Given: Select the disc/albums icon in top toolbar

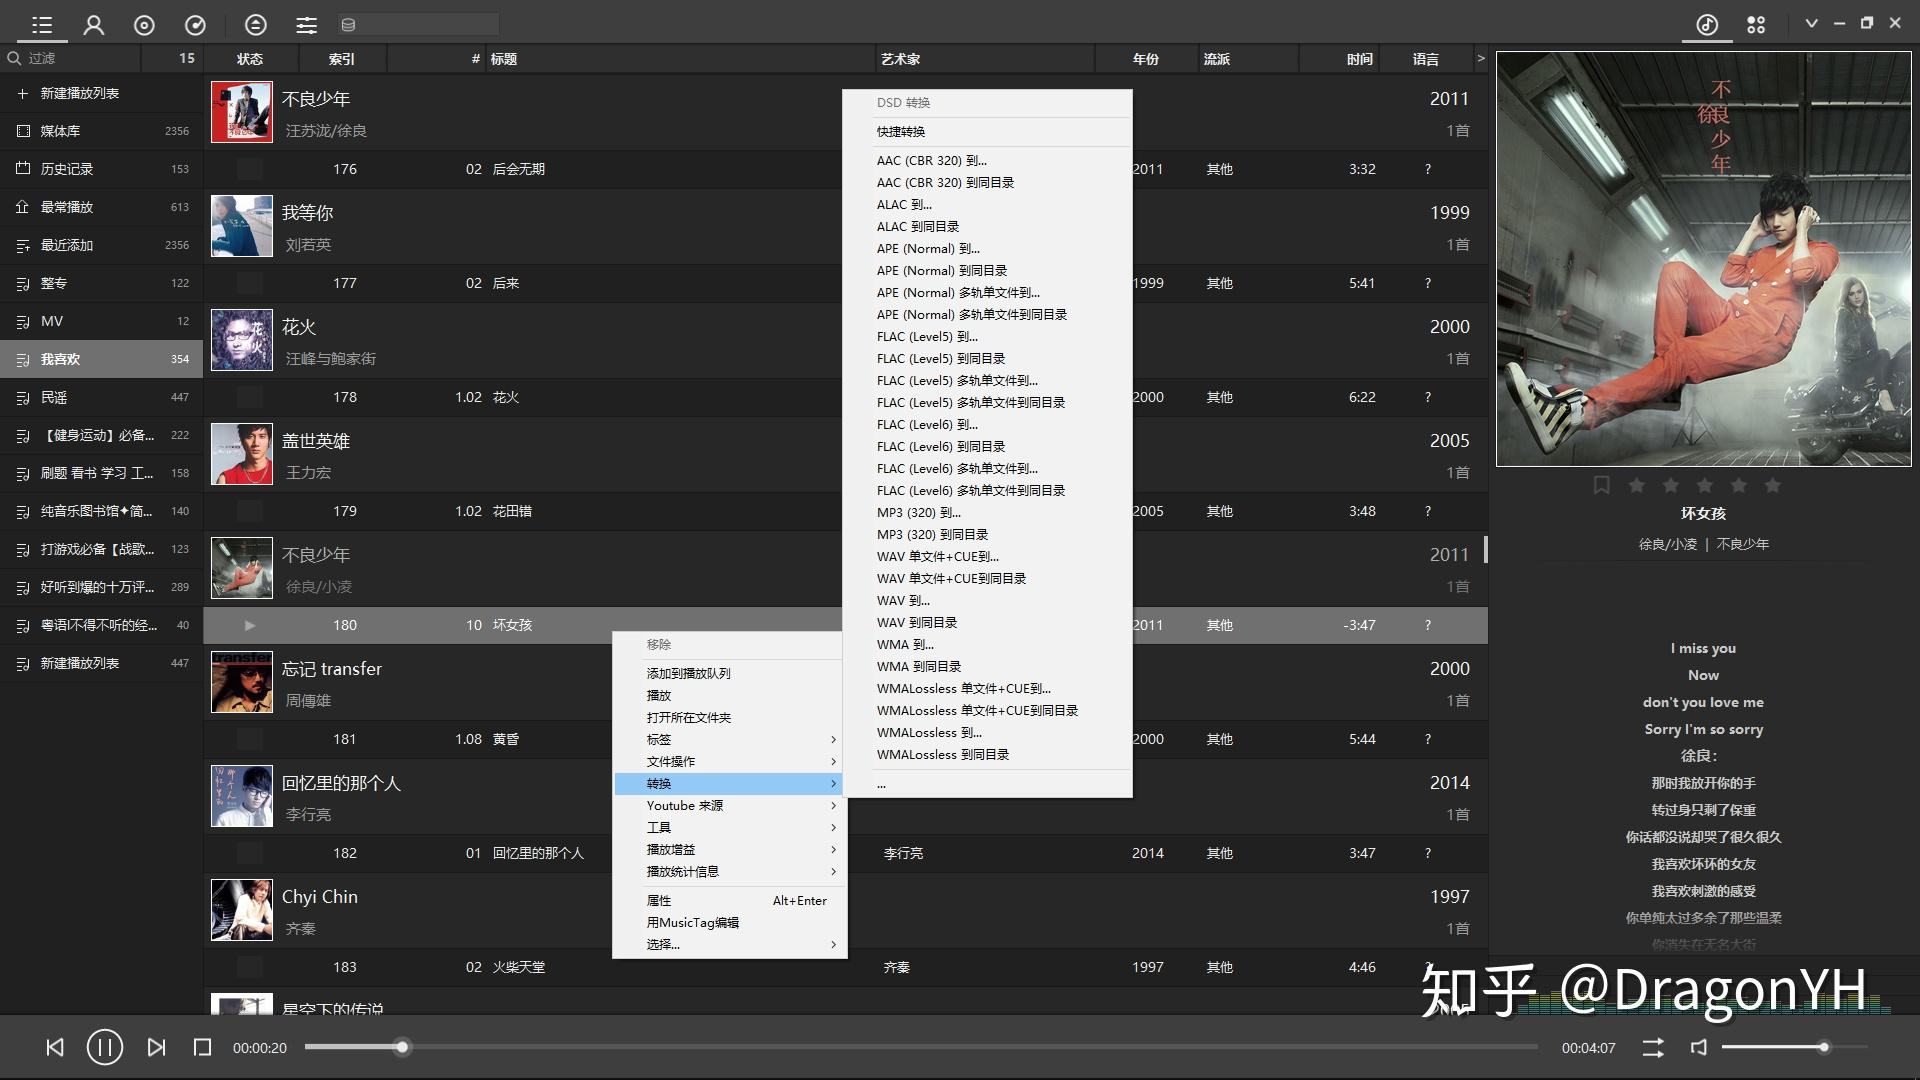Looking at the screenshot, I should pos(144,24).
